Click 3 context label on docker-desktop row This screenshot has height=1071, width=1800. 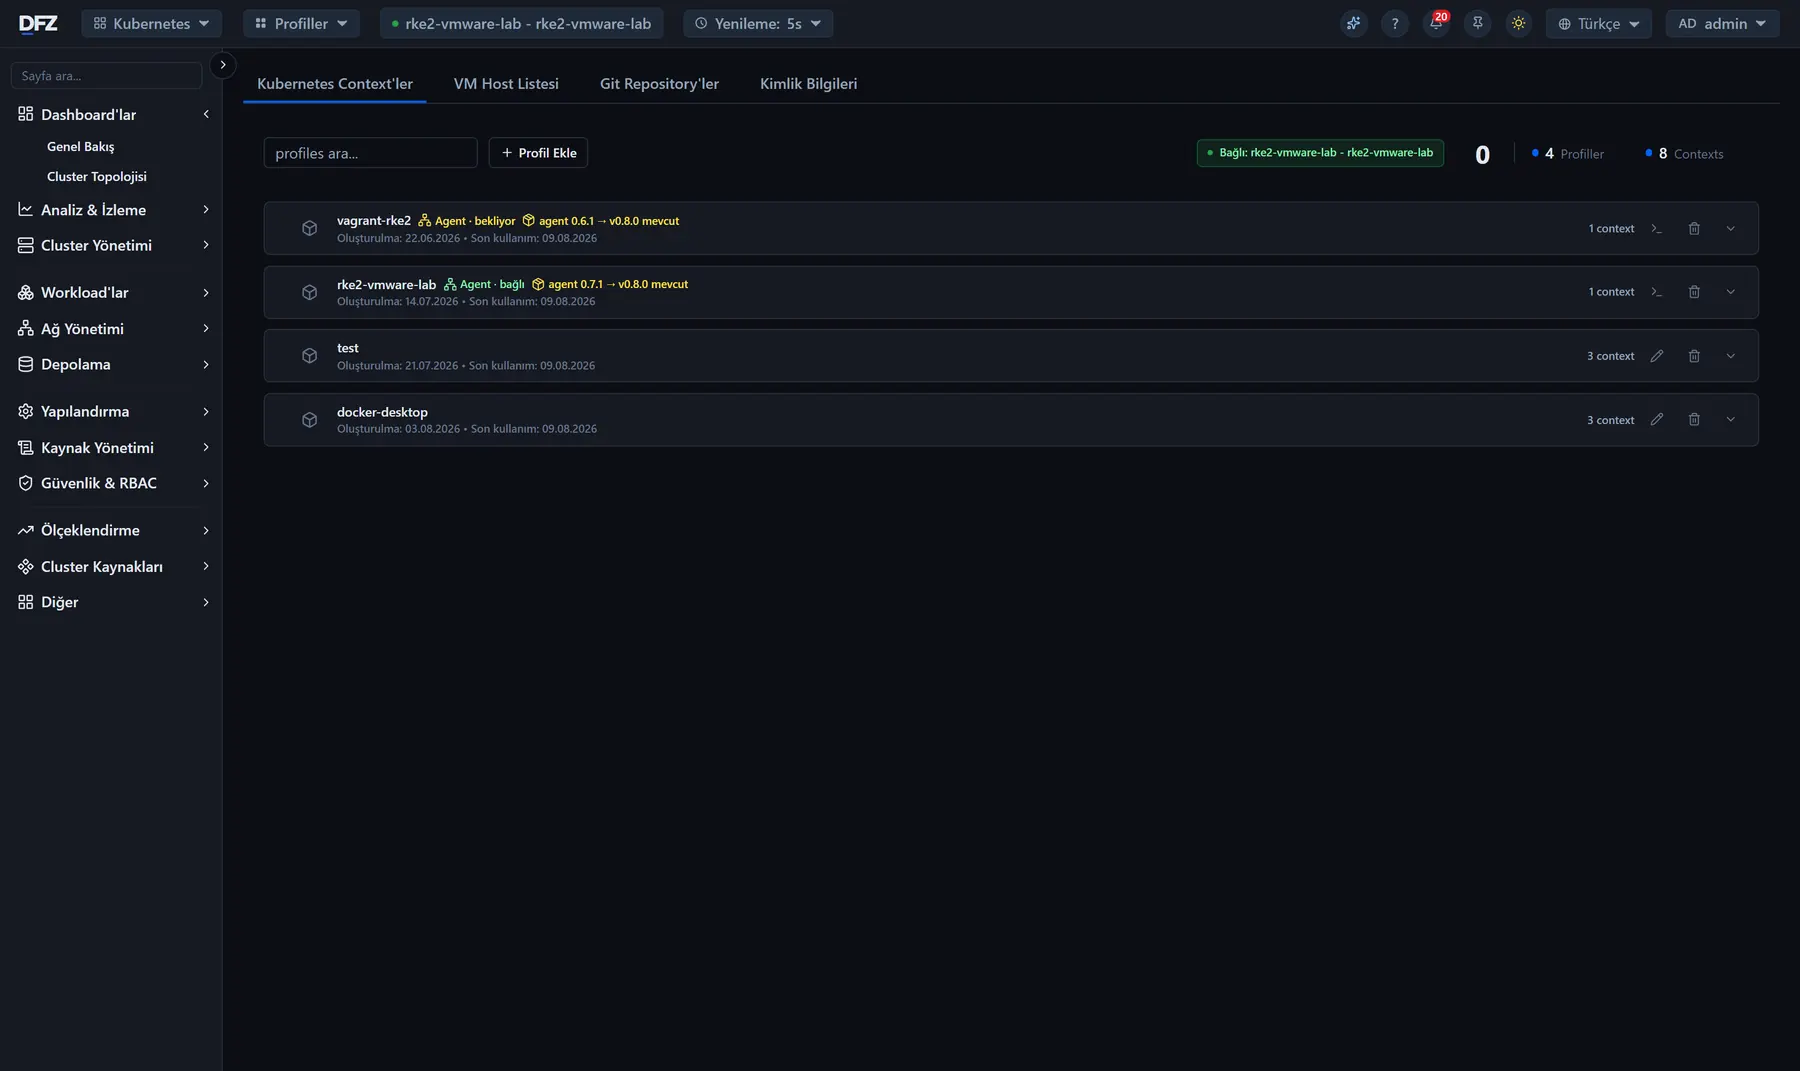(x=1610, y=420)
